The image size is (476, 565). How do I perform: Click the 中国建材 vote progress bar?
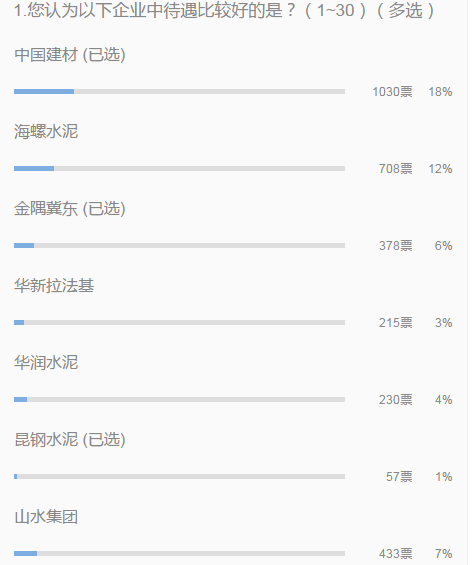(x=179, y=92)
